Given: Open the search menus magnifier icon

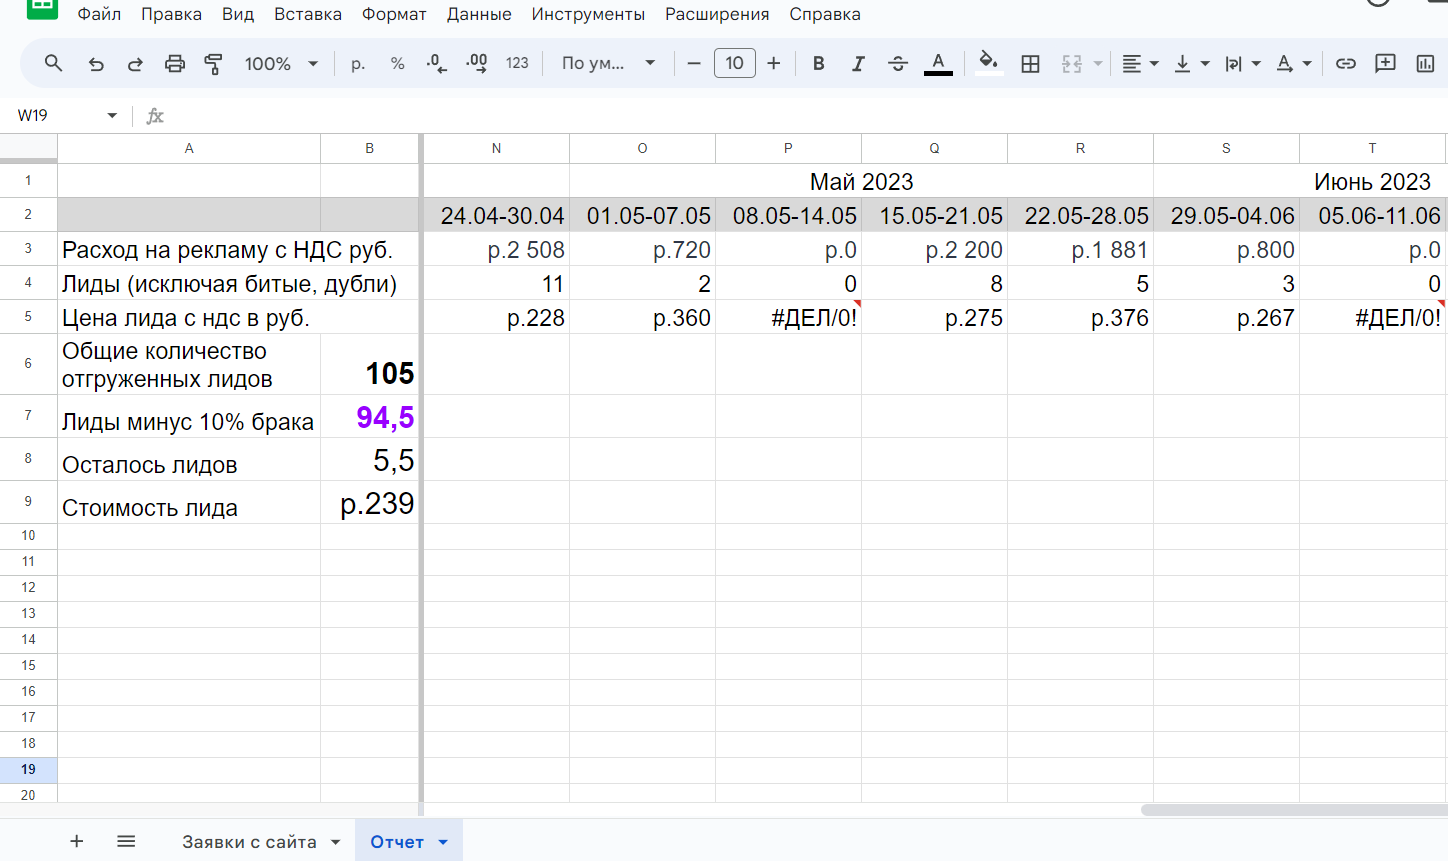Looking at the screenshot, I should point(54,63).
